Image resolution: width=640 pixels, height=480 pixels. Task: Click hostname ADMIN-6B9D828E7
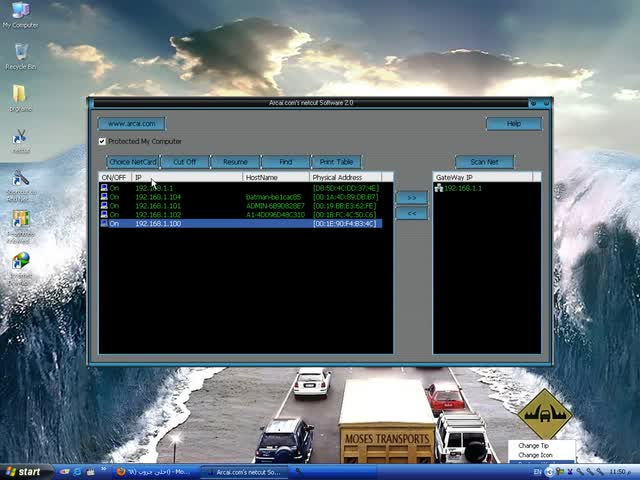[x=275, y=206]
